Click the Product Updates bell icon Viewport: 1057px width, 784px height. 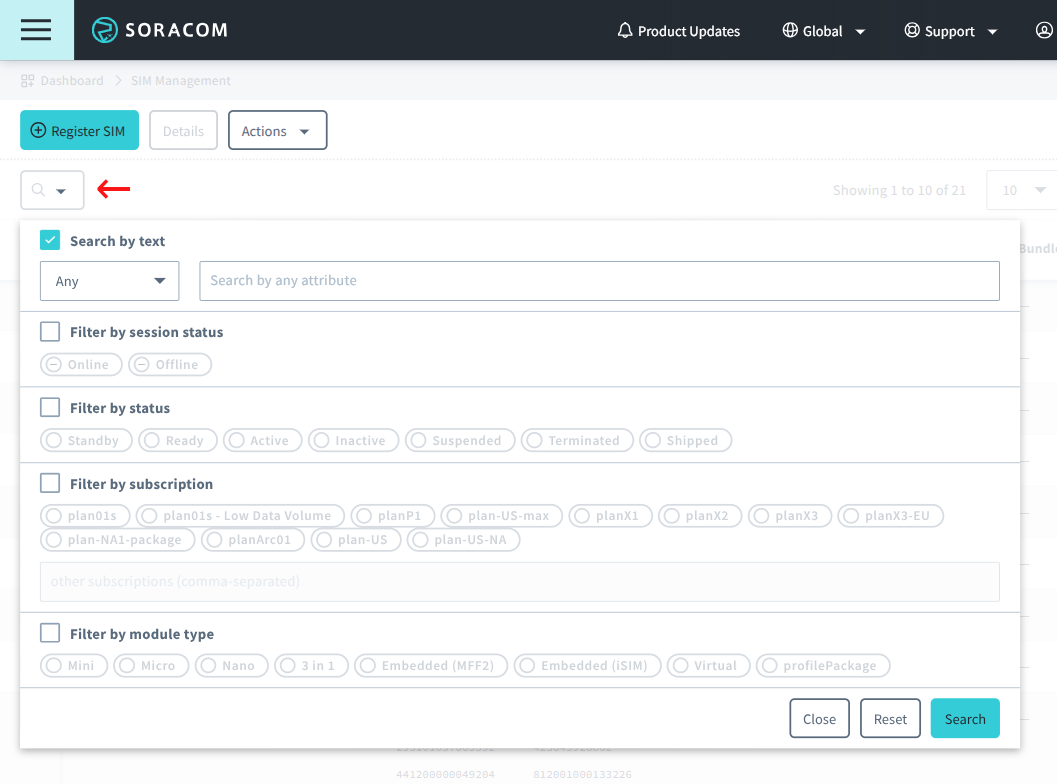coord(625,31)
